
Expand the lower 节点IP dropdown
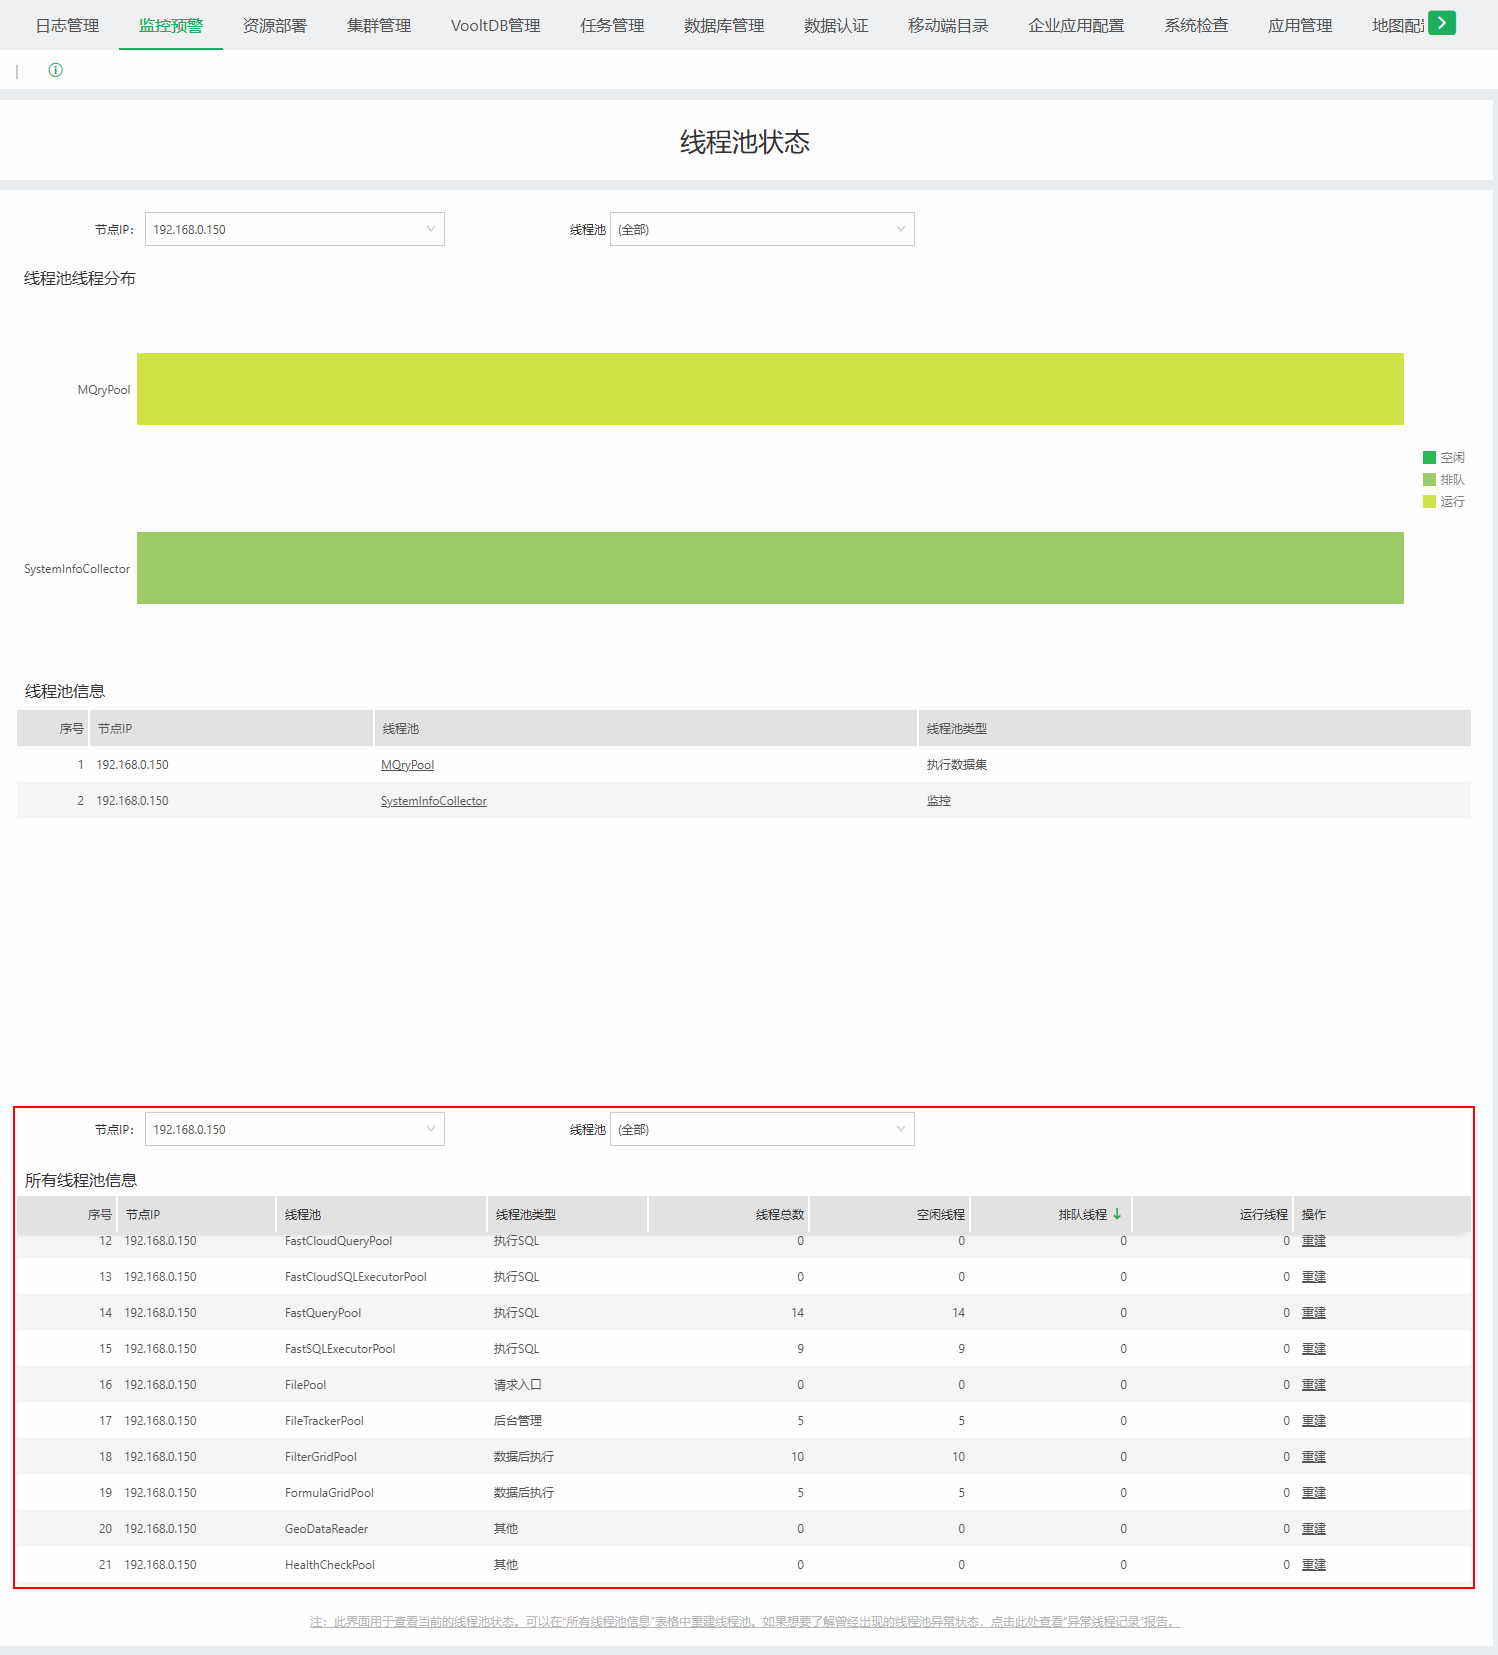[x=295, y=1129]
